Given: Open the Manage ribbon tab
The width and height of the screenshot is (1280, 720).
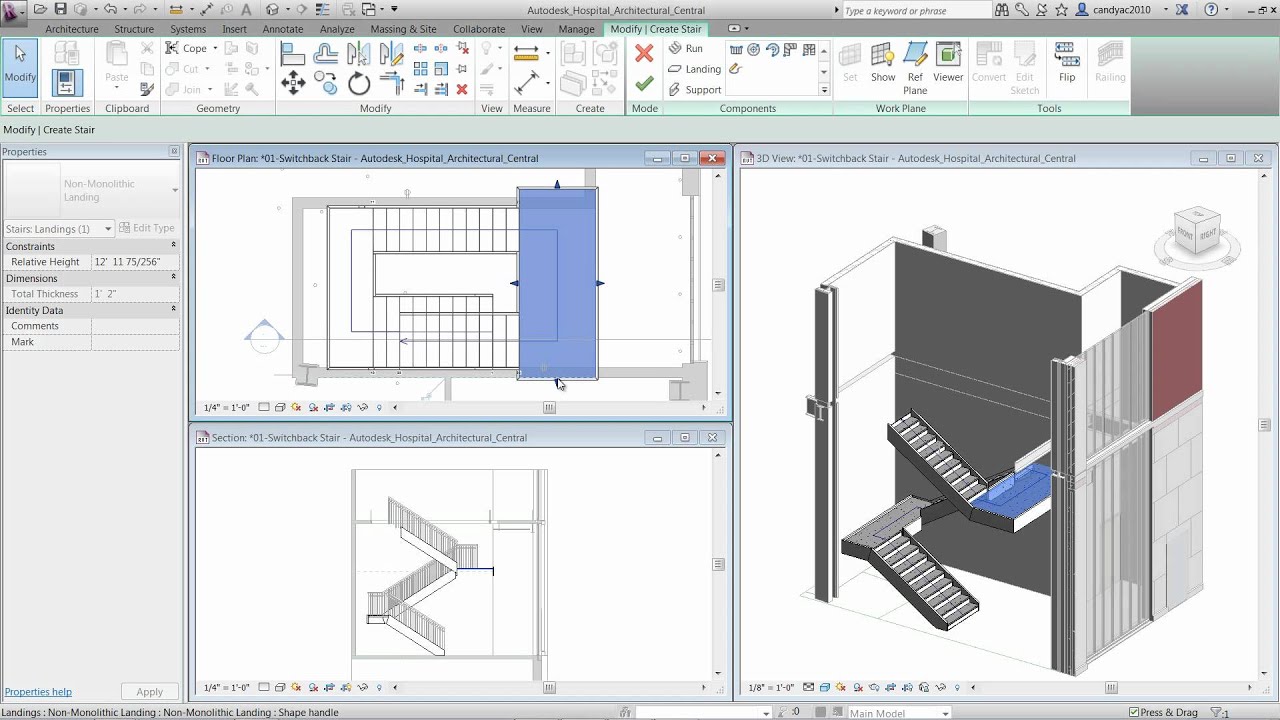Looking at the screenshot, I should pyautogui.click(x=576, y=29).
